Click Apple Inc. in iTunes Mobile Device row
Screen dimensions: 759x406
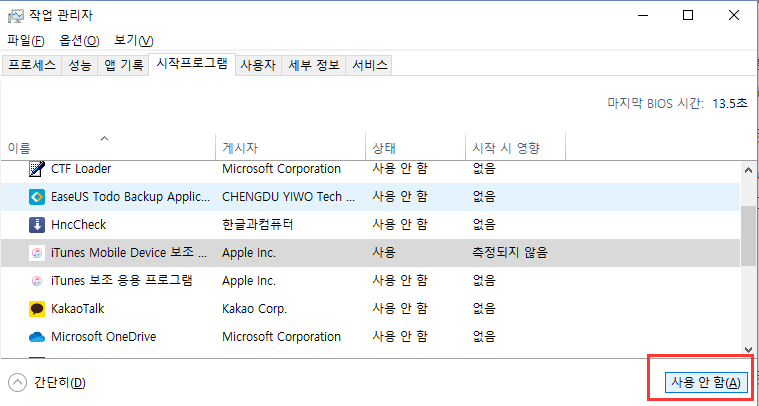coord(249,253)
